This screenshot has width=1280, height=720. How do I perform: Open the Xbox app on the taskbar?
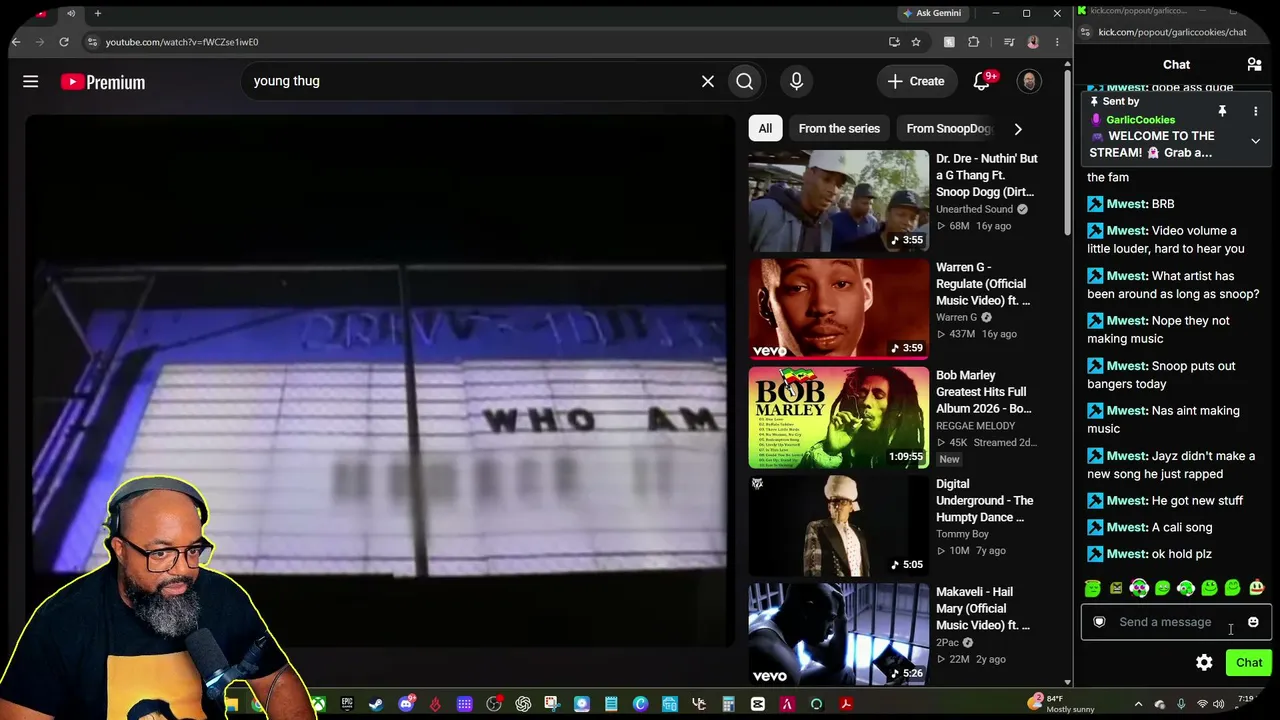click(x=318, y=704)
